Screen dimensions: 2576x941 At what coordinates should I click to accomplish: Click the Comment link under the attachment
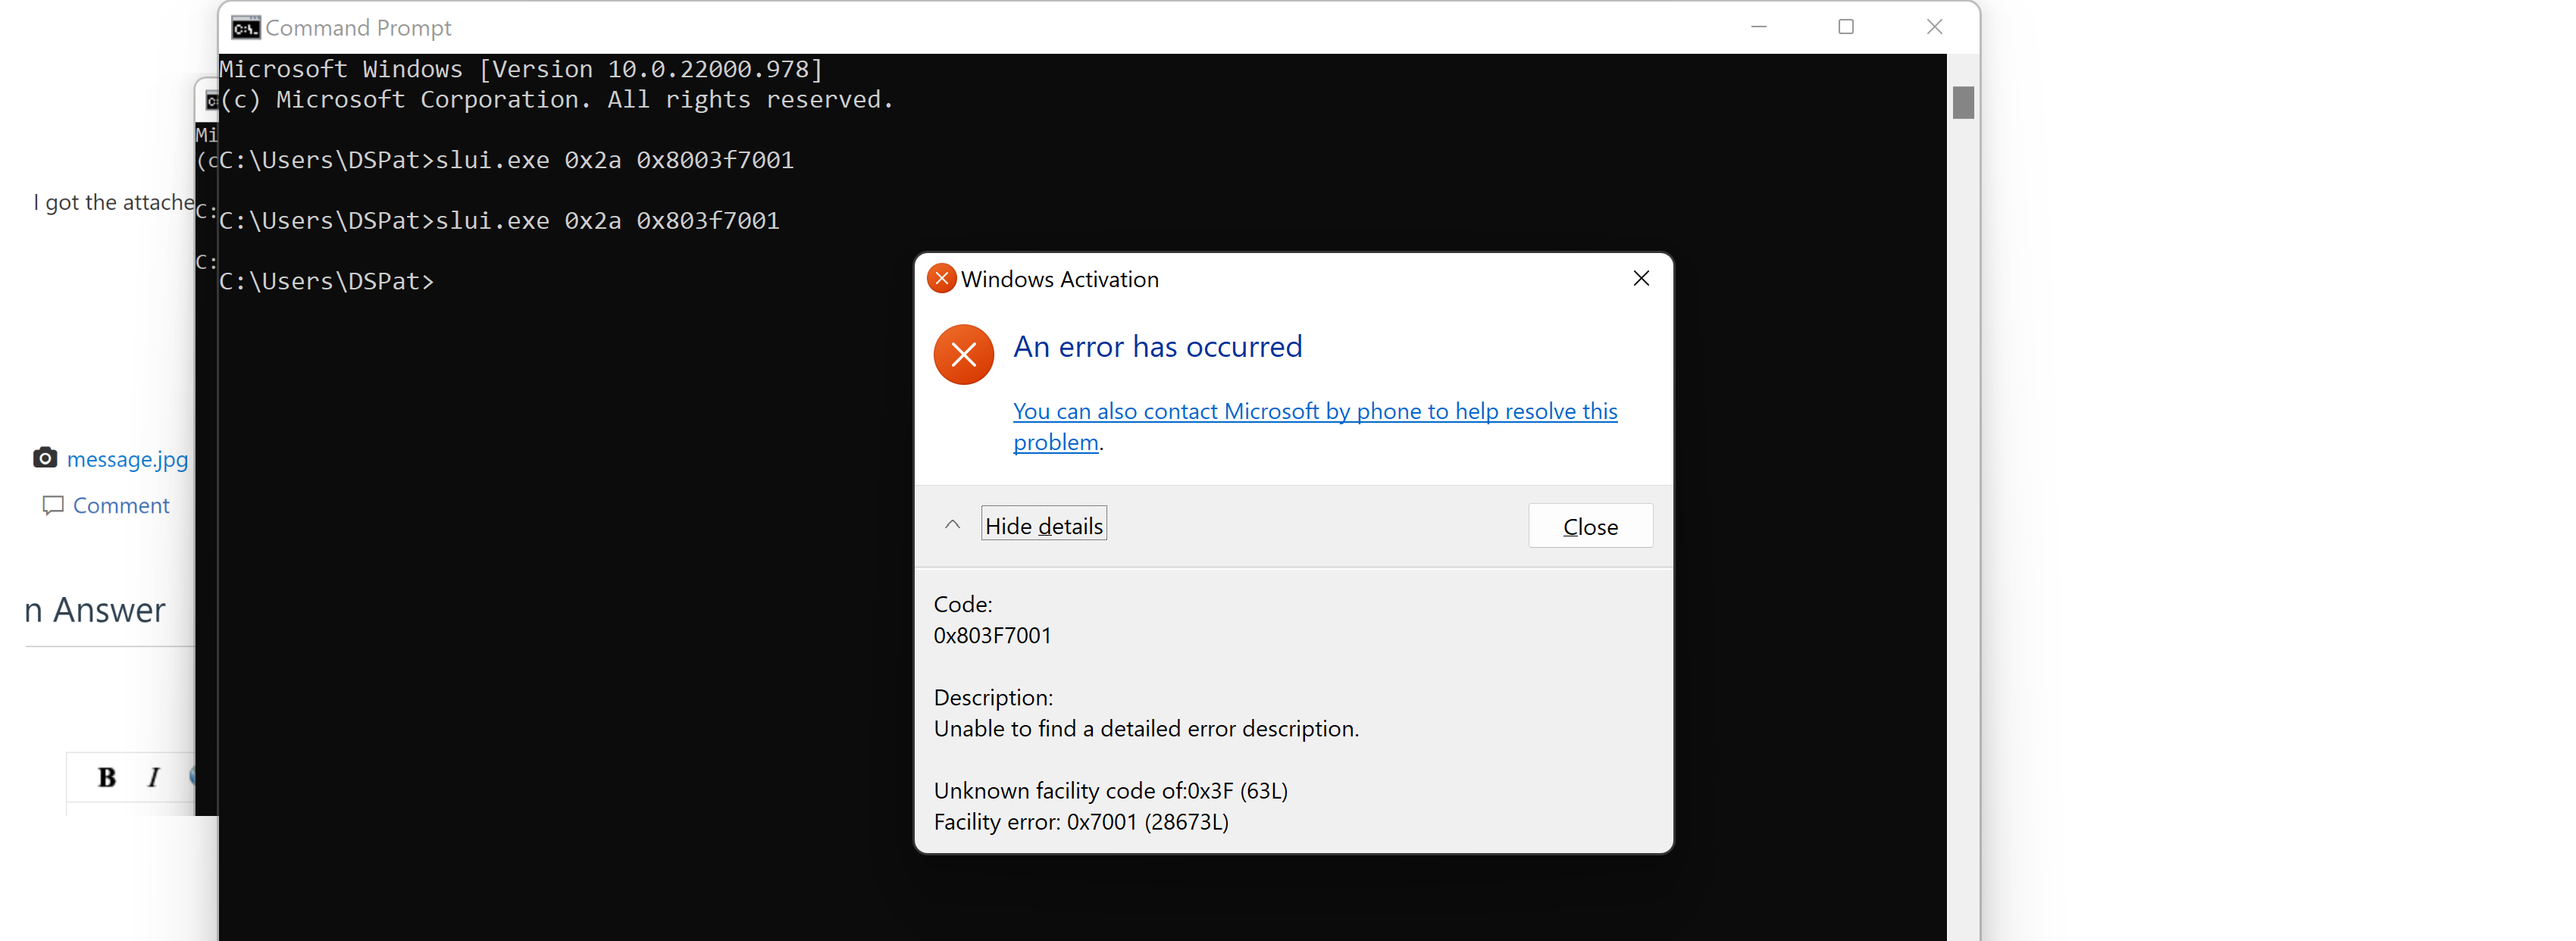(121, 505)
